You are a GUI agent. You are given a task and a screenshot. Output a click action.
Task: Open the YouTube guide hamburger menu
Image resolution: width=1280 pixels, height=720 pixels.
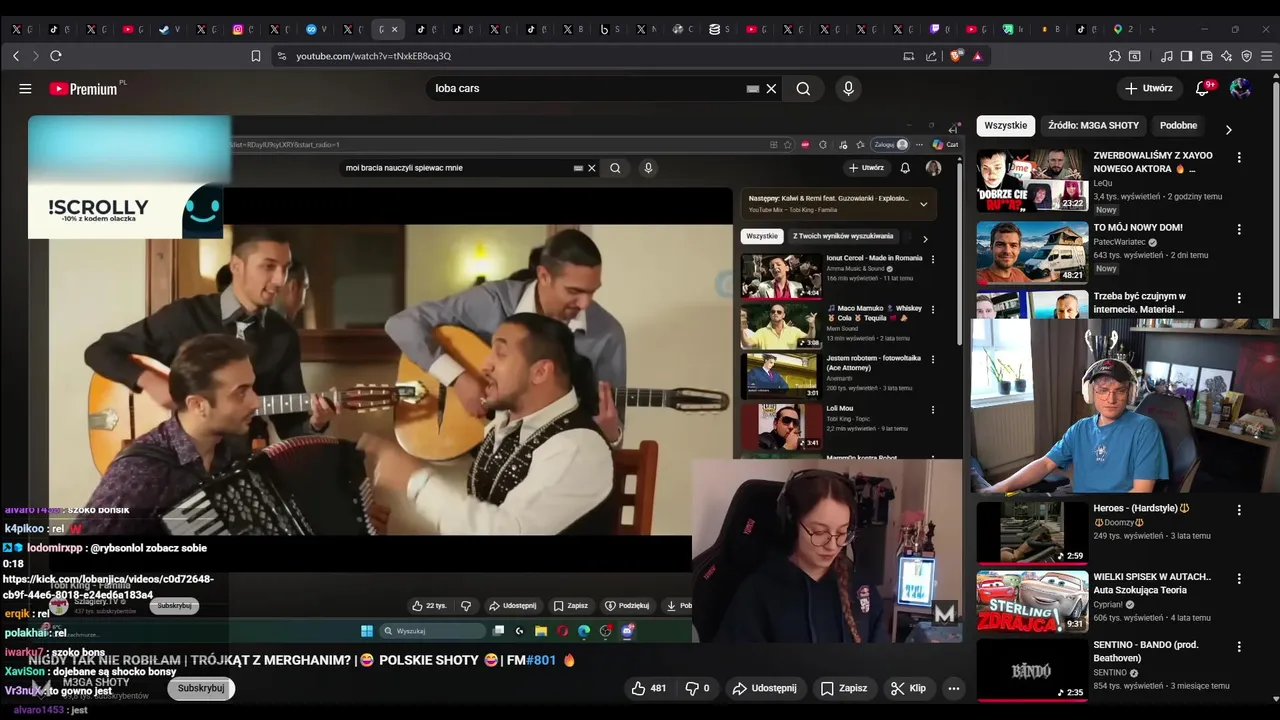point(25,88)
